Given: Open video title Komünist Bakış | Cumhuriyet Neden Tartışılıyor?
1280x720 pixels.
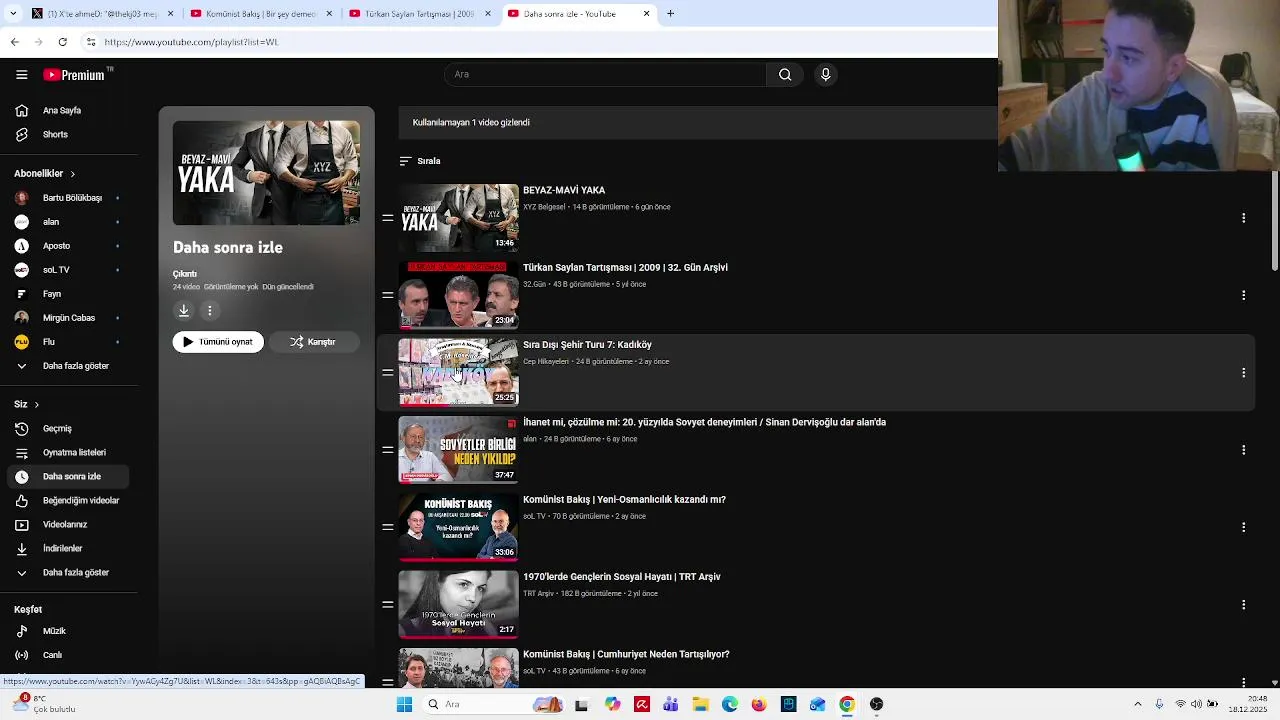Looking at the screenshot, I should [x=626, y=654].
